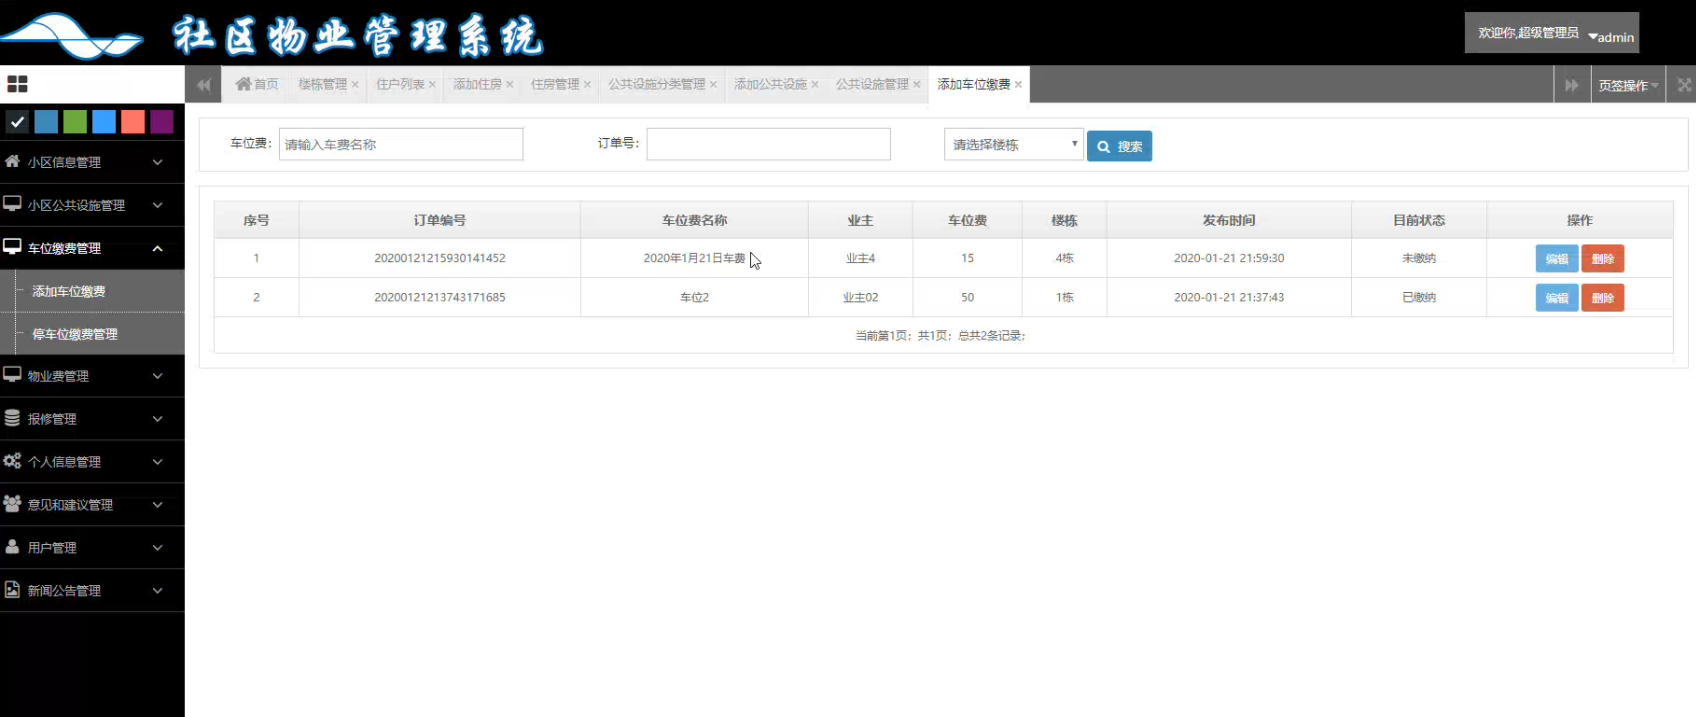
Task: Close the 公共设施分类管理 tab
Action: pyautogui.click(x=713, y=85)
